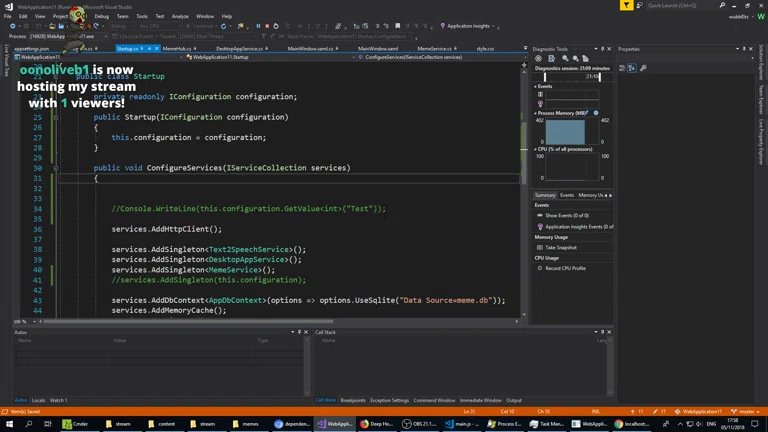
Task: Switch to MemeHub.cs tab
Action: [179, 48]
